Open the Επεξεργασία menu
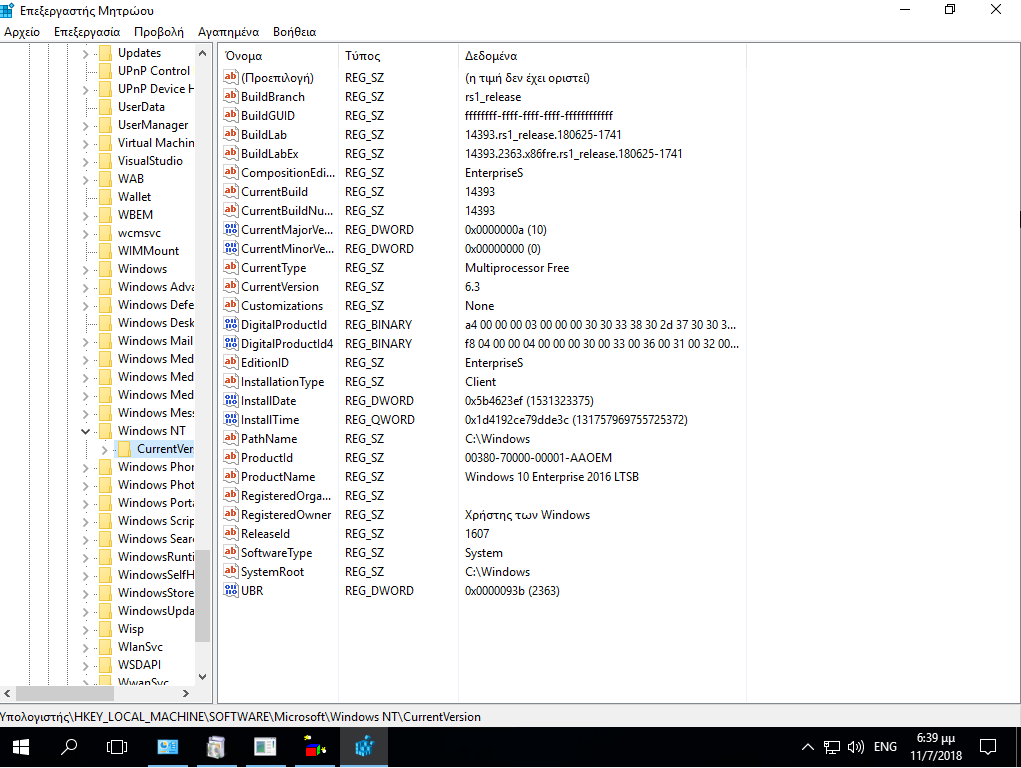Viewport: 1021px width, 768px height. pos(87,32)
